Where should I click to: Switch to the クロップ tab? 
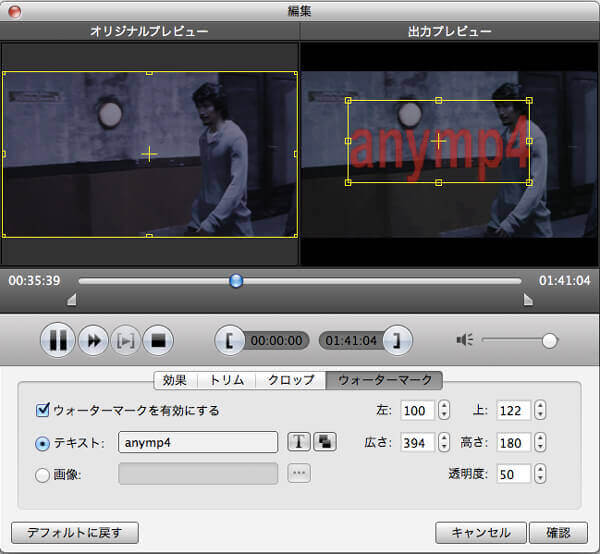(290, 380)
